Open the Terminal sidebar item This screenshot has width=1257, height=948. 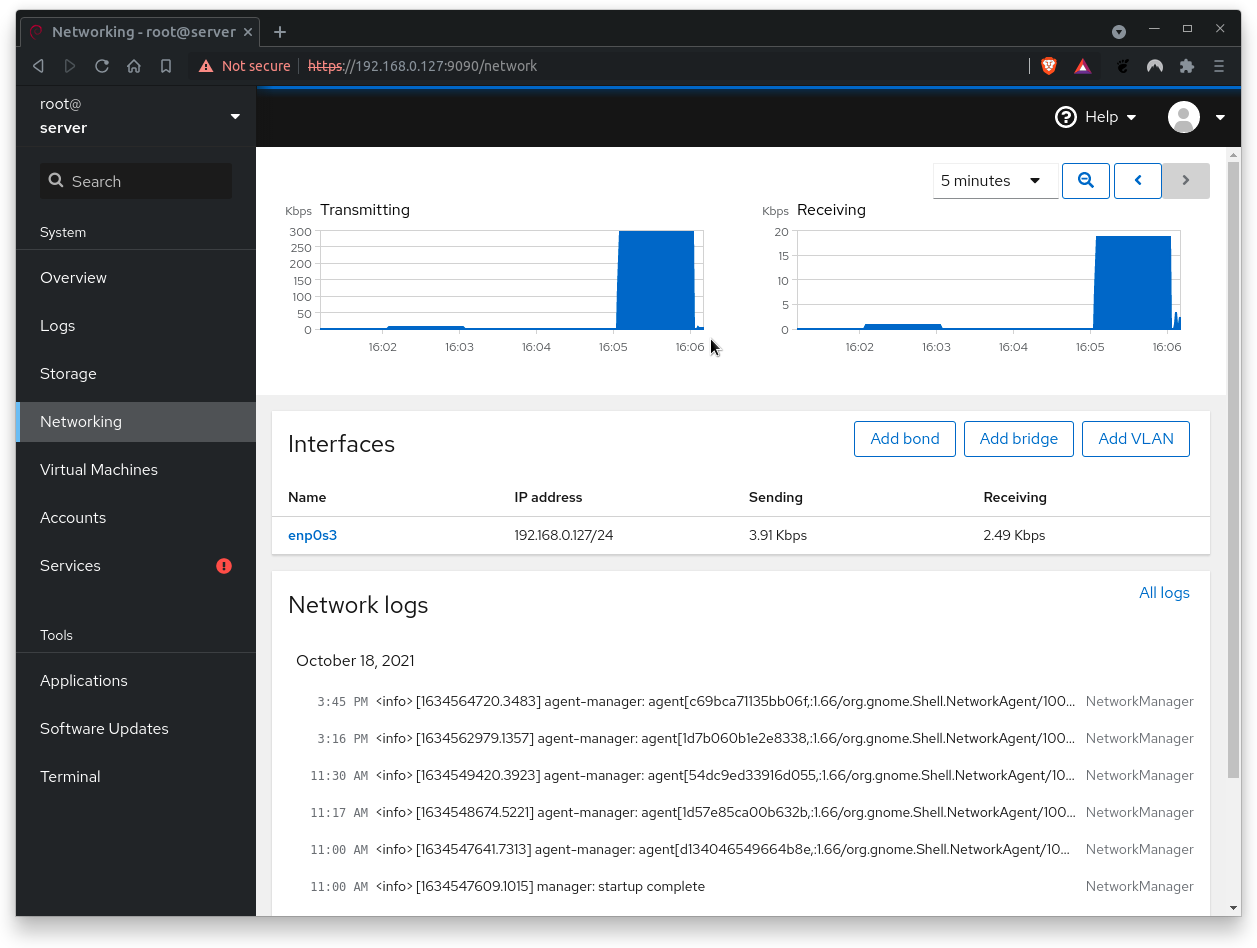pos(70,777)
